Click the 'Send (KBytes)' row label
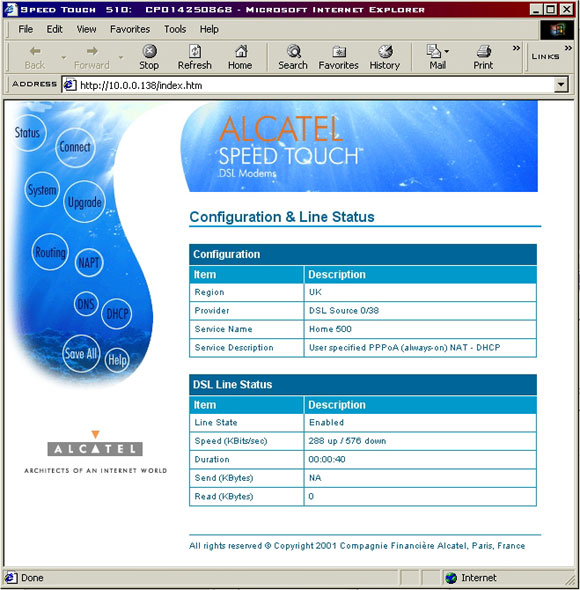Image resolution: width=580 pixels, height=590 pixels. point(224,478)
